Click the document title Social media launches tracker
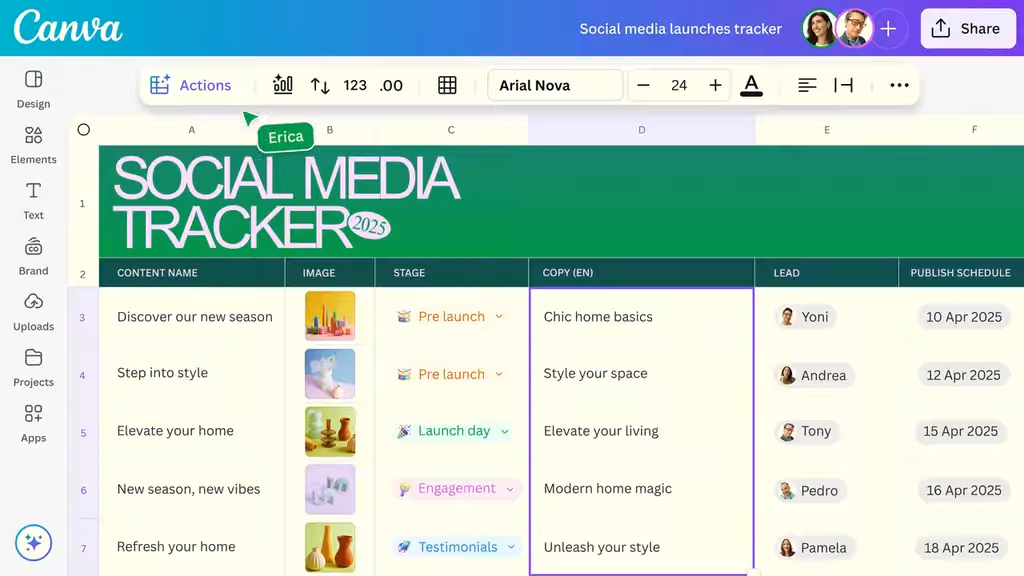 (680, 29)
